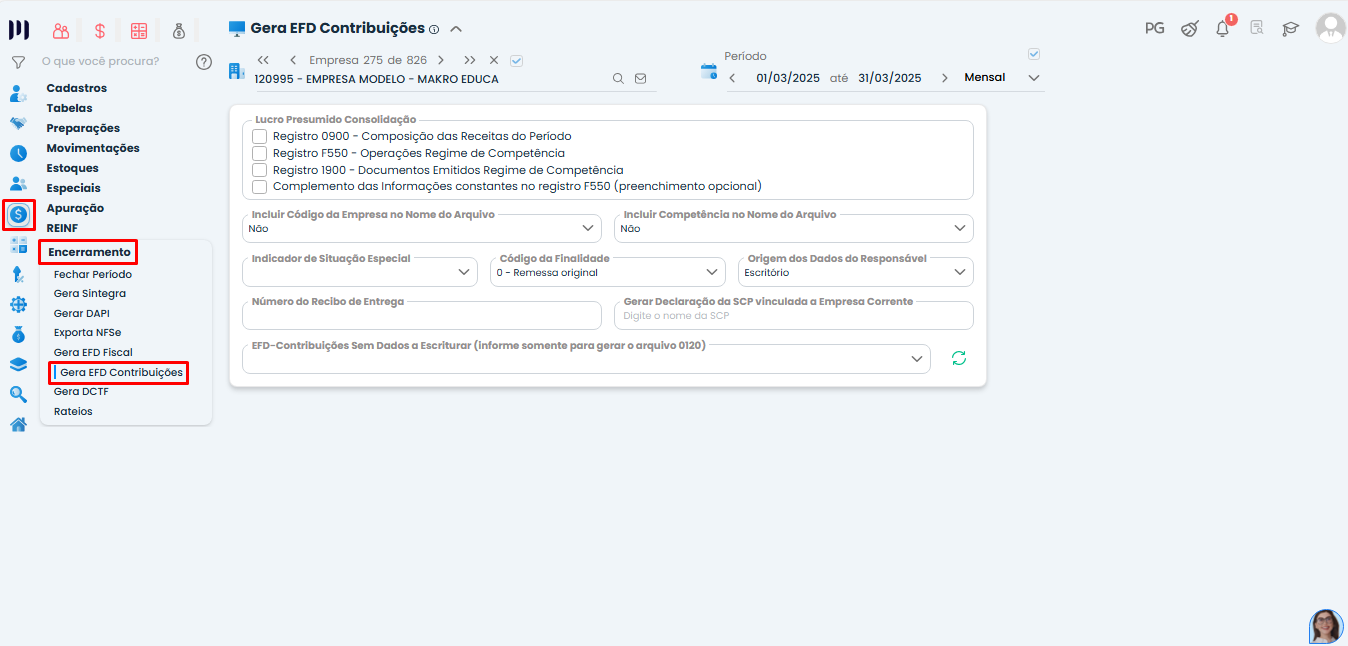
Task: Select the dollar coin fiscal sidebar icon
Action: point(19,214)
